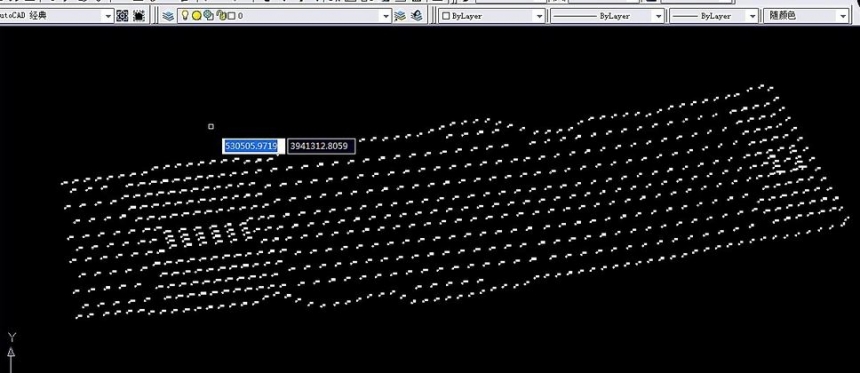Open the Layer Properties Manager icon
Viewport: 860px width, 373px height.
pyautogui.click(x=168, y=16)
